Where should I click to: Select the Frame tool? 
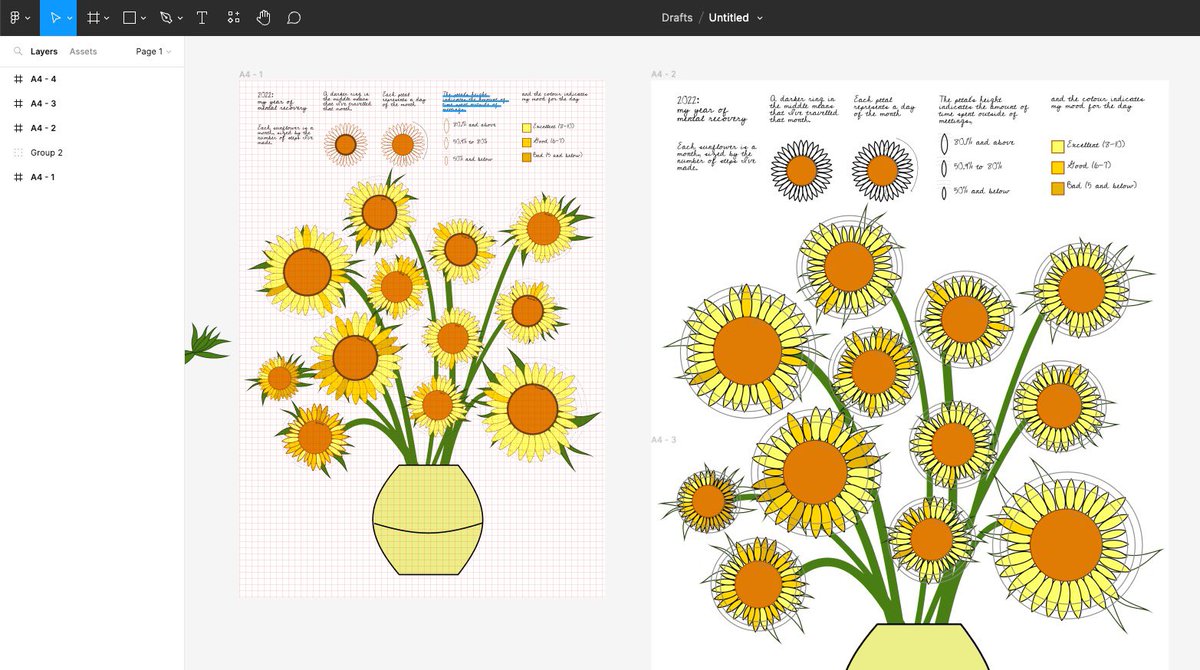93,18
